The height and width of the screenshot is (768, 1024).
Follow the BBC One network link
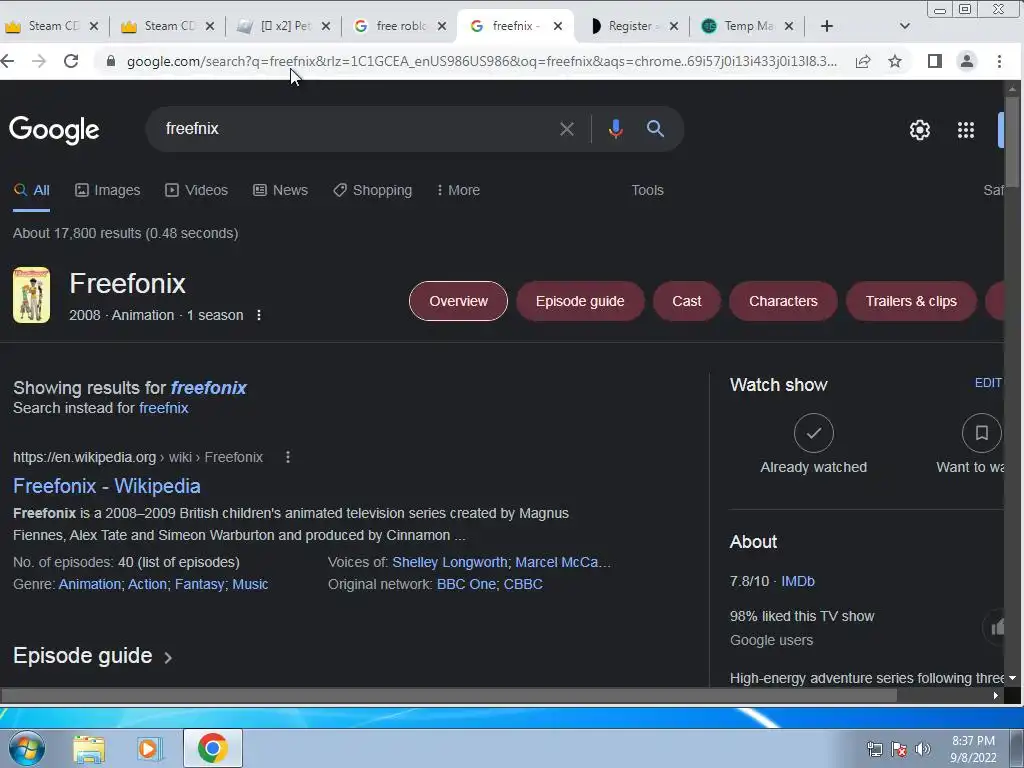[x=466, y=584]
